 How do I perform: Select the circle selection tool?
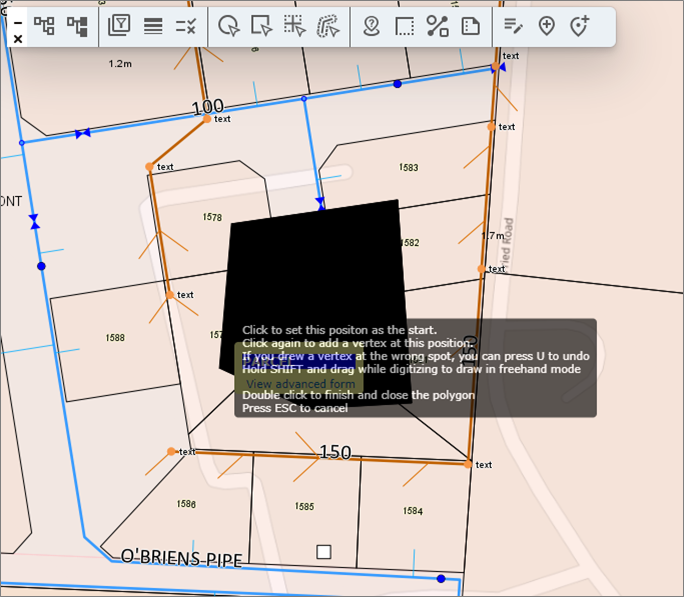pyautogui.click(x=229, y=27)
